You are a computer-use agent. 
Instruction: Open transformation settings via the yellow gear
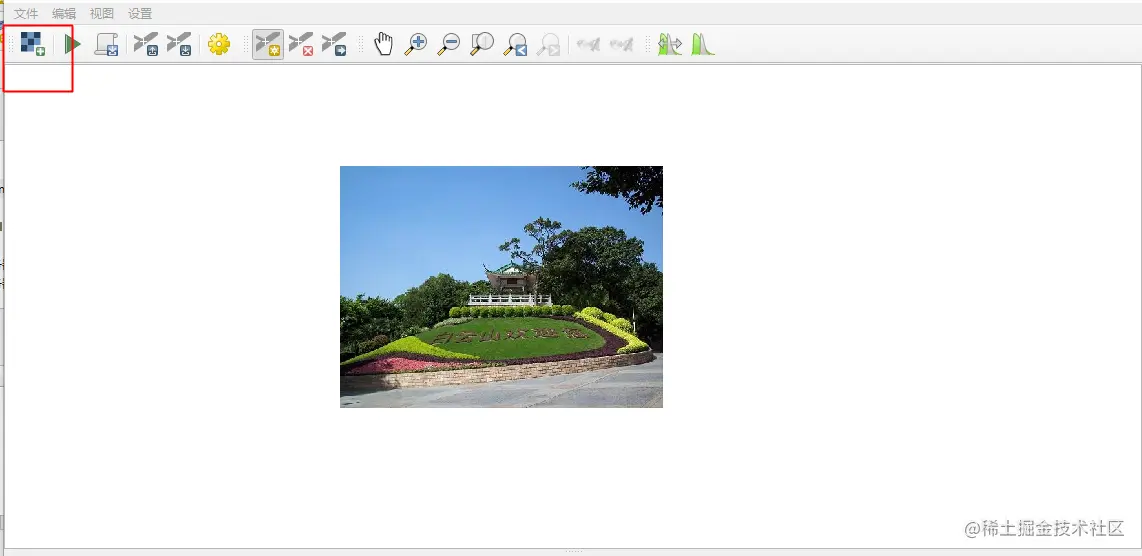218,44
